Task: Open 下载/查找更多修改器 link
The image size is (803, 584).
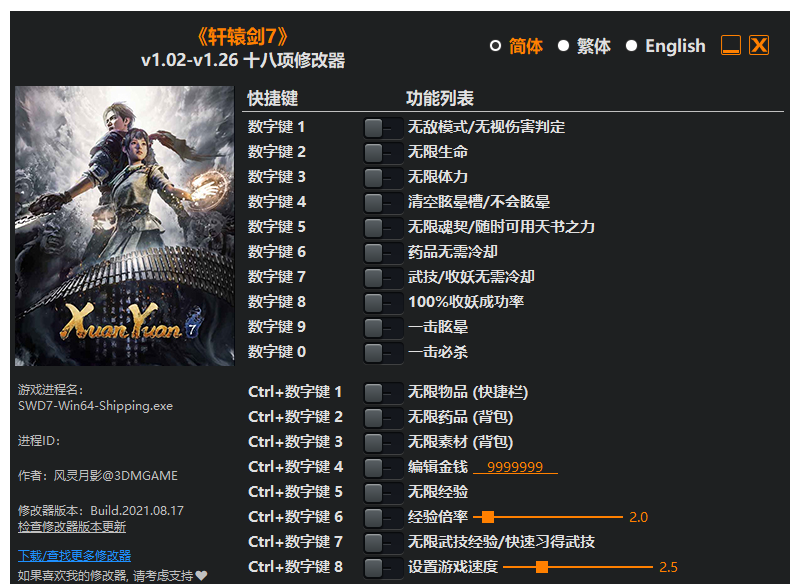Action: click(74, 555)
